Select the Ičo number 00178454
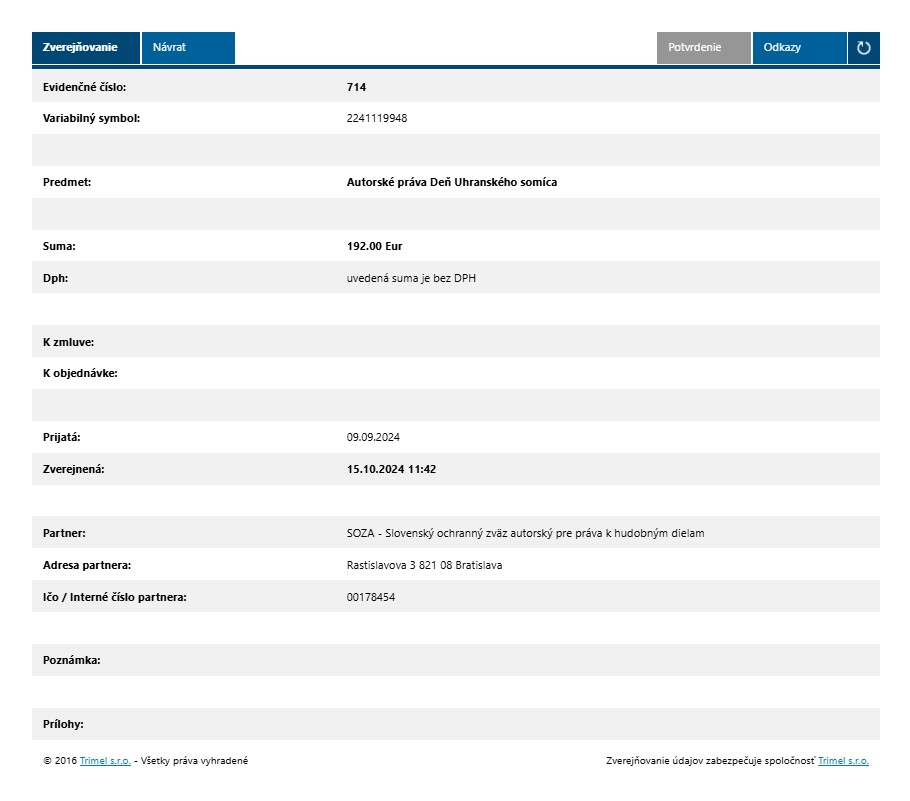Image resolution: width=910 pixels, height=801 pixels. tap(371, 597)
